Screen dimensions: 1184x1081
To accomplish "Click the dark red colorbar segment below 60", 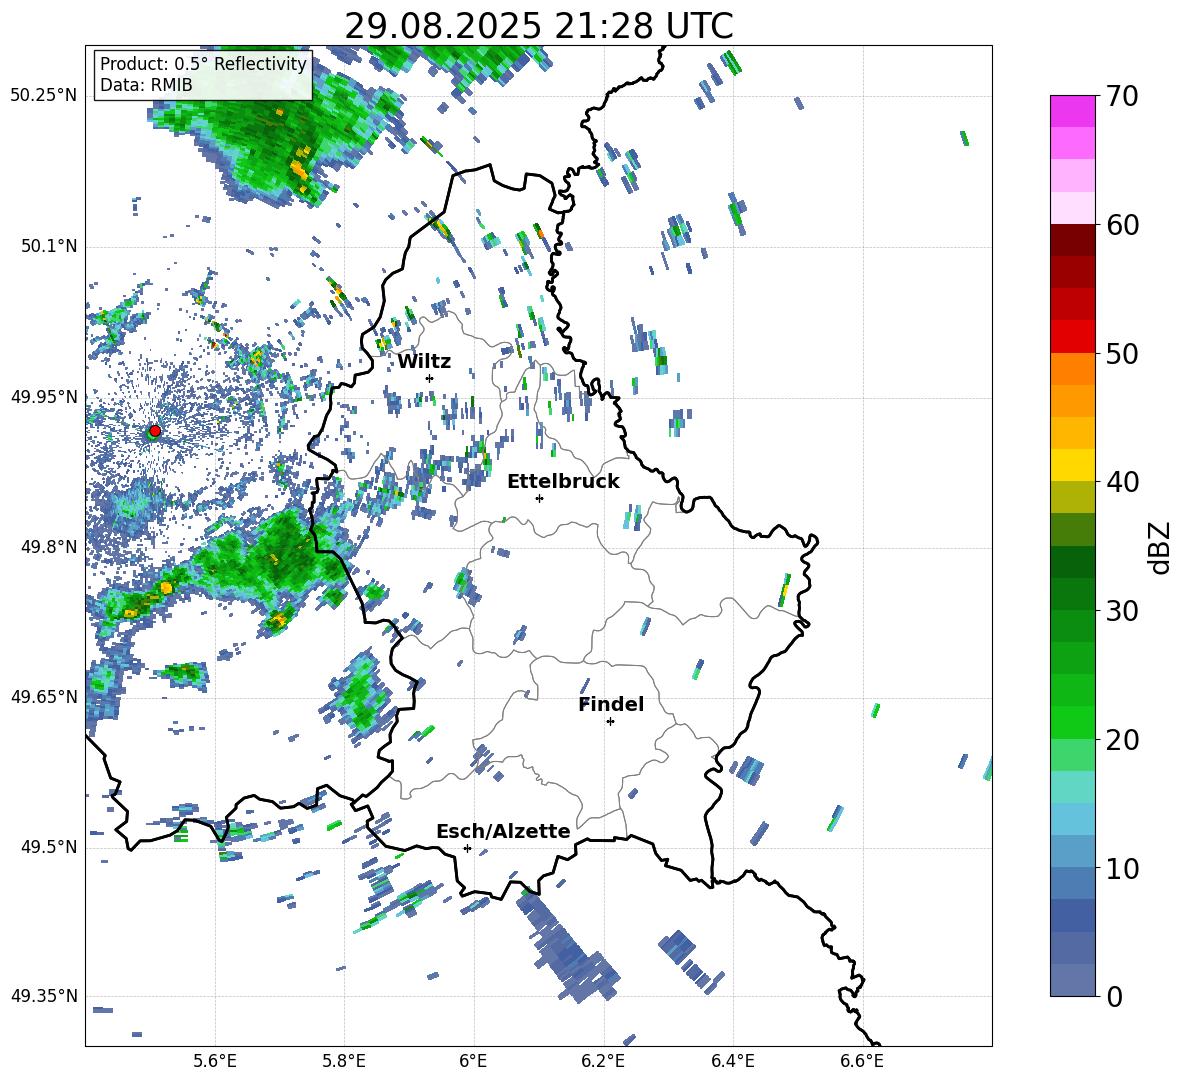I will click(x=1072, y=239).
